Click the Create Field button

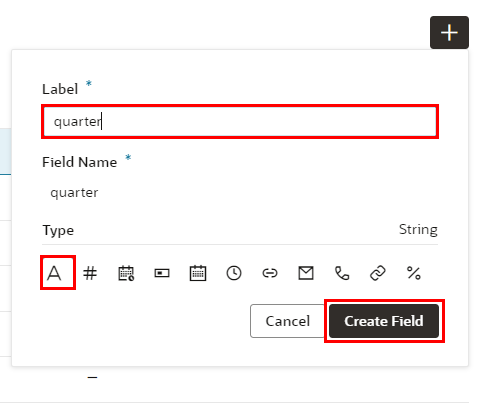point(384,321)
